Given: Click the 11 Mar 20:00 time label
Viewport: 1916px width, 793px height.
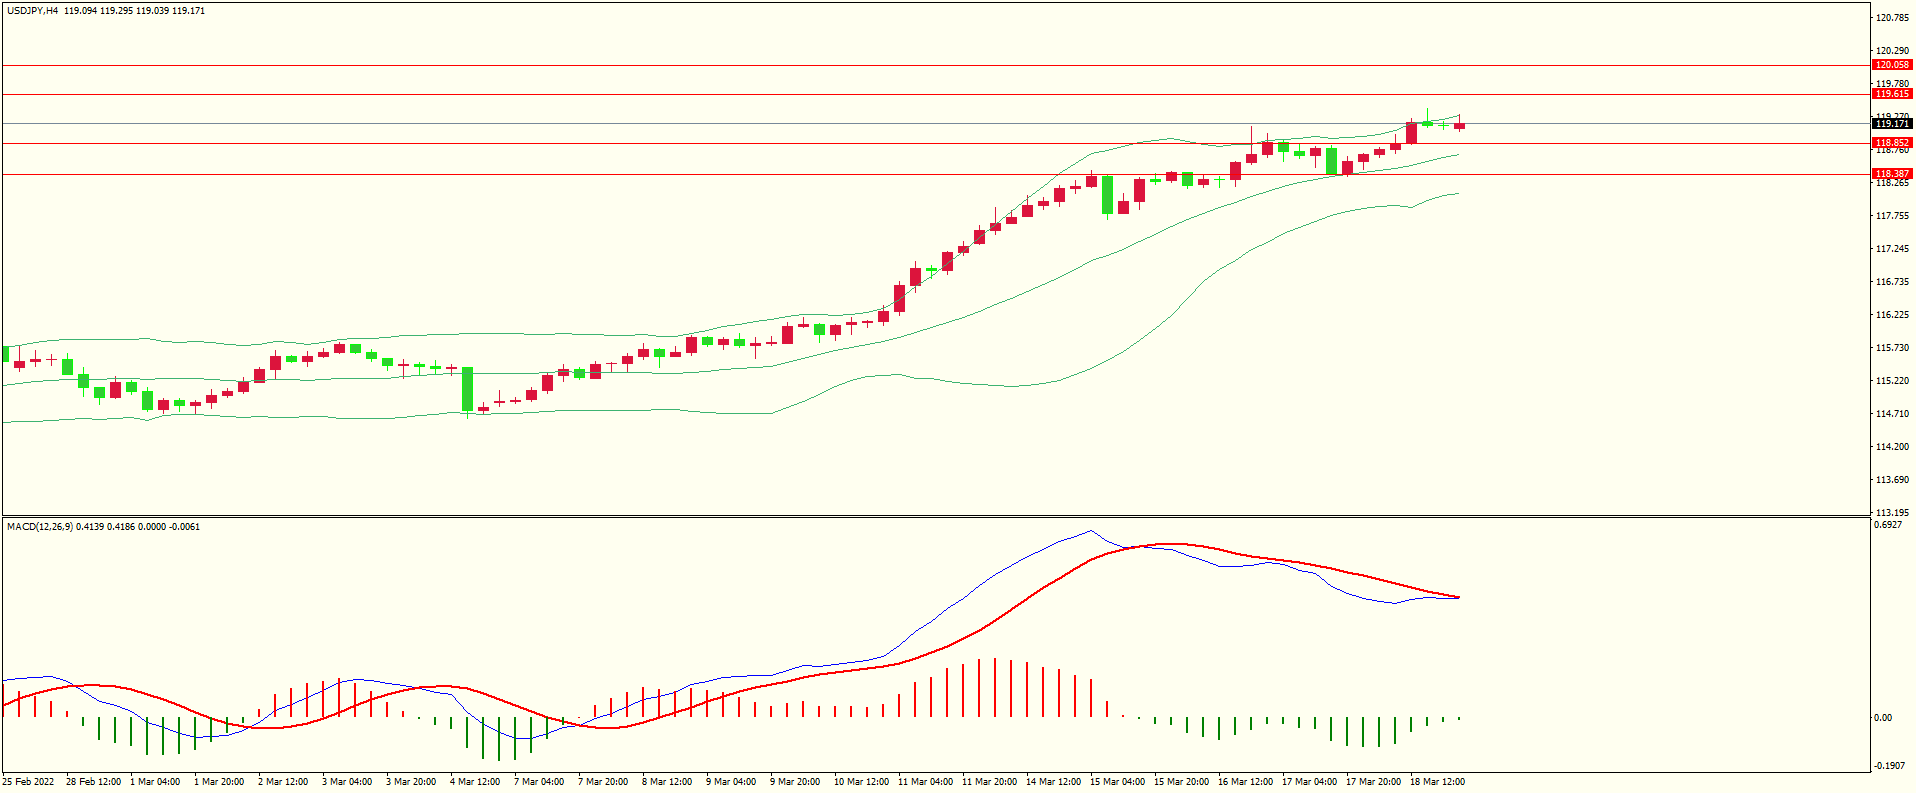Looking at the screenshot, I should tap(989, 782).
